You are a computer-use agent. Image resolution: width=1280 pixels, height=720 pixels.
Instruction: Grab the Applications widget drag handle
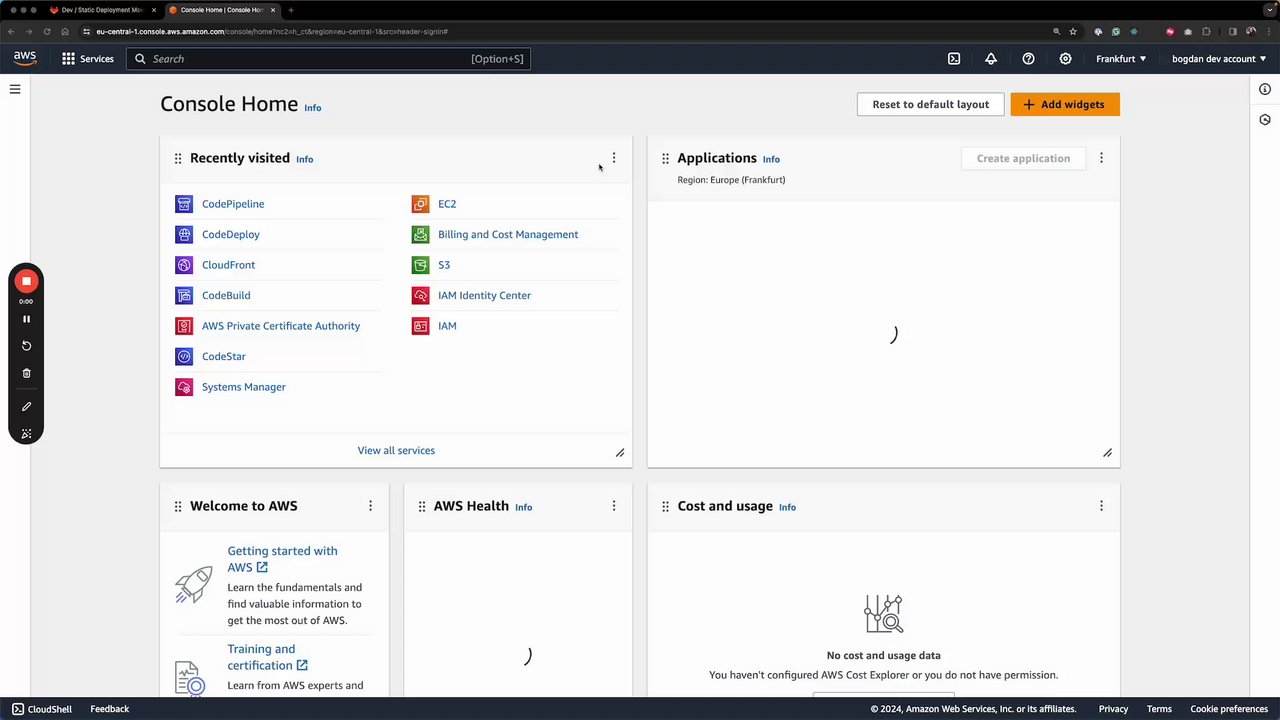[665, 158]
